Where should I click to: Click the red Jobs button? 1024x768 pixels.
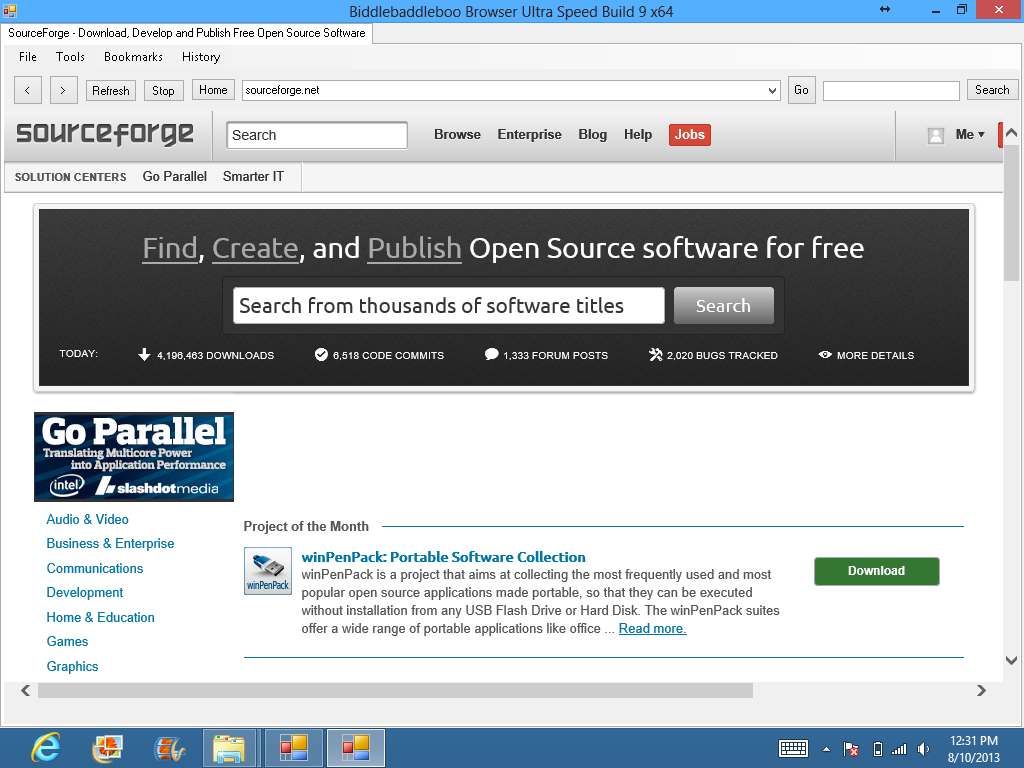coord(690,135)
